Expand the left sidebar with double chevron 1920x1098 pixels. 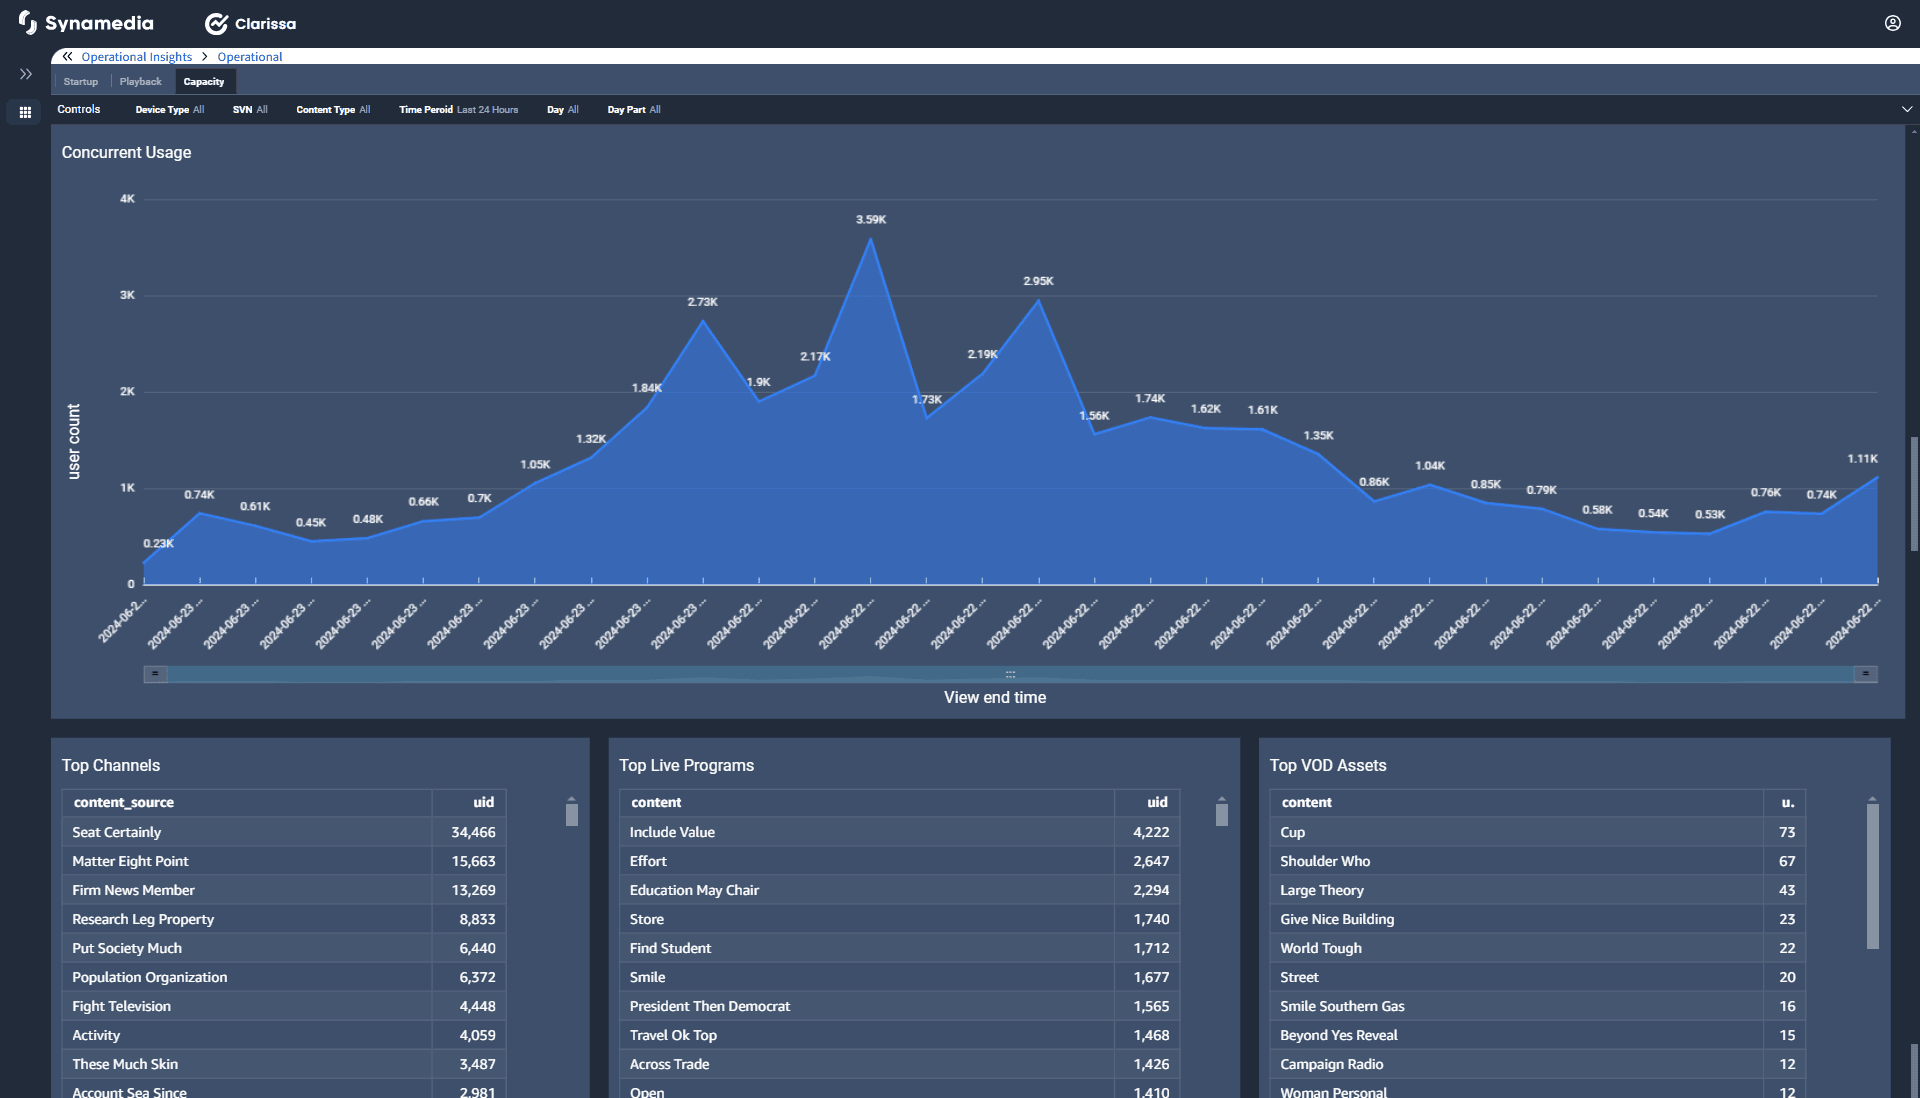point(26,74)
